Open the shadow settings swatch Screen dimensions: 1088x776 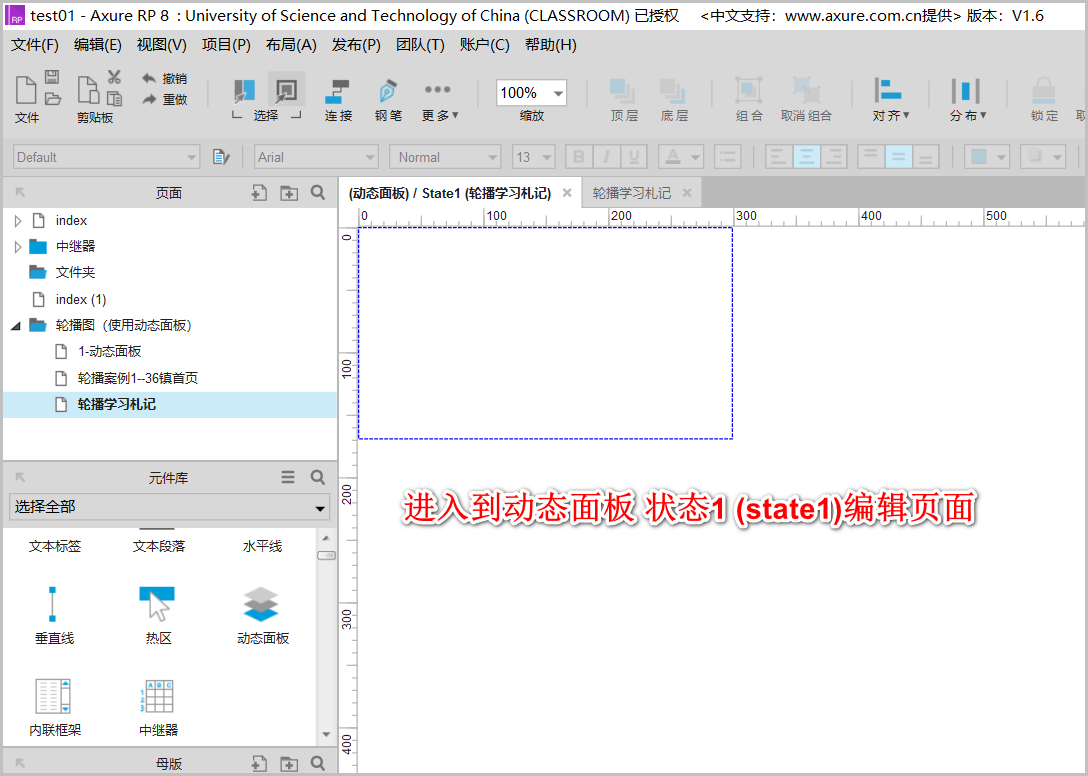[1043, 157]
